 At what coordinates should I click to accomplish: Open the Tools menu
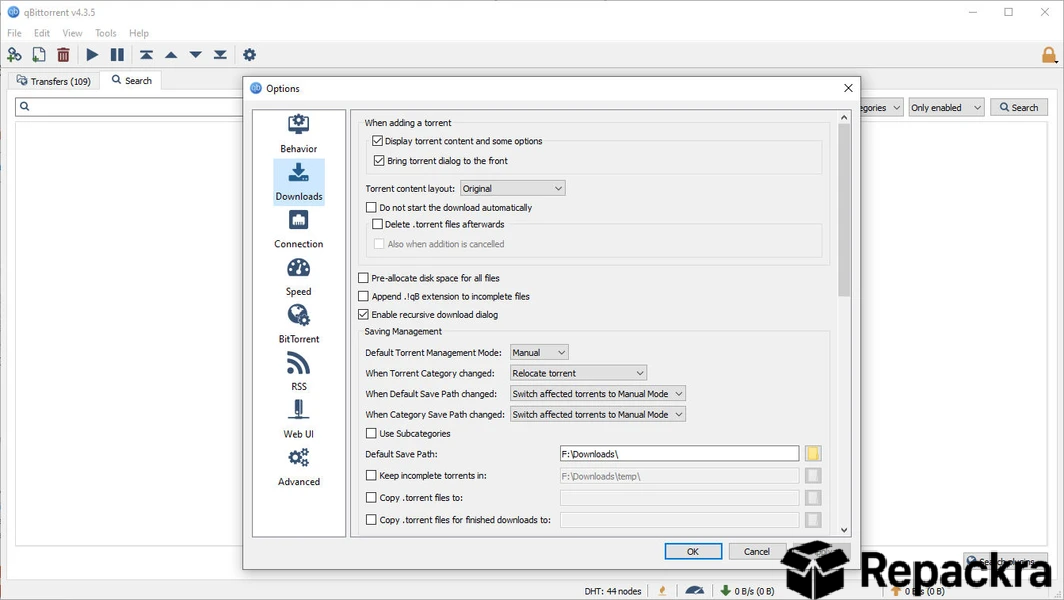click(x=105, y=33)
